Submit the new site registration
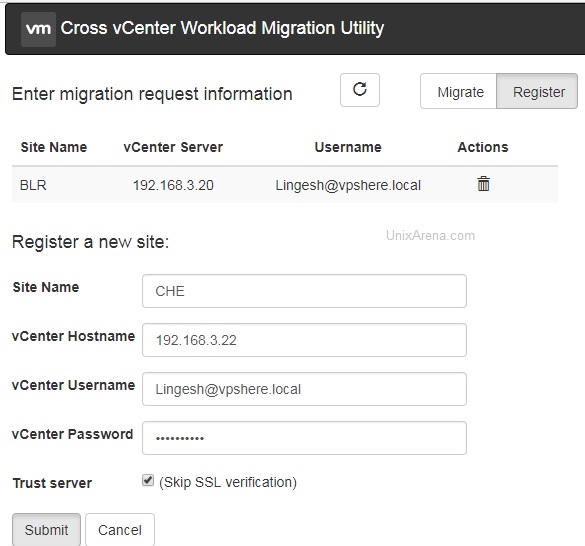The width and height of the screenshot is (585, 546). click(46, 530)
